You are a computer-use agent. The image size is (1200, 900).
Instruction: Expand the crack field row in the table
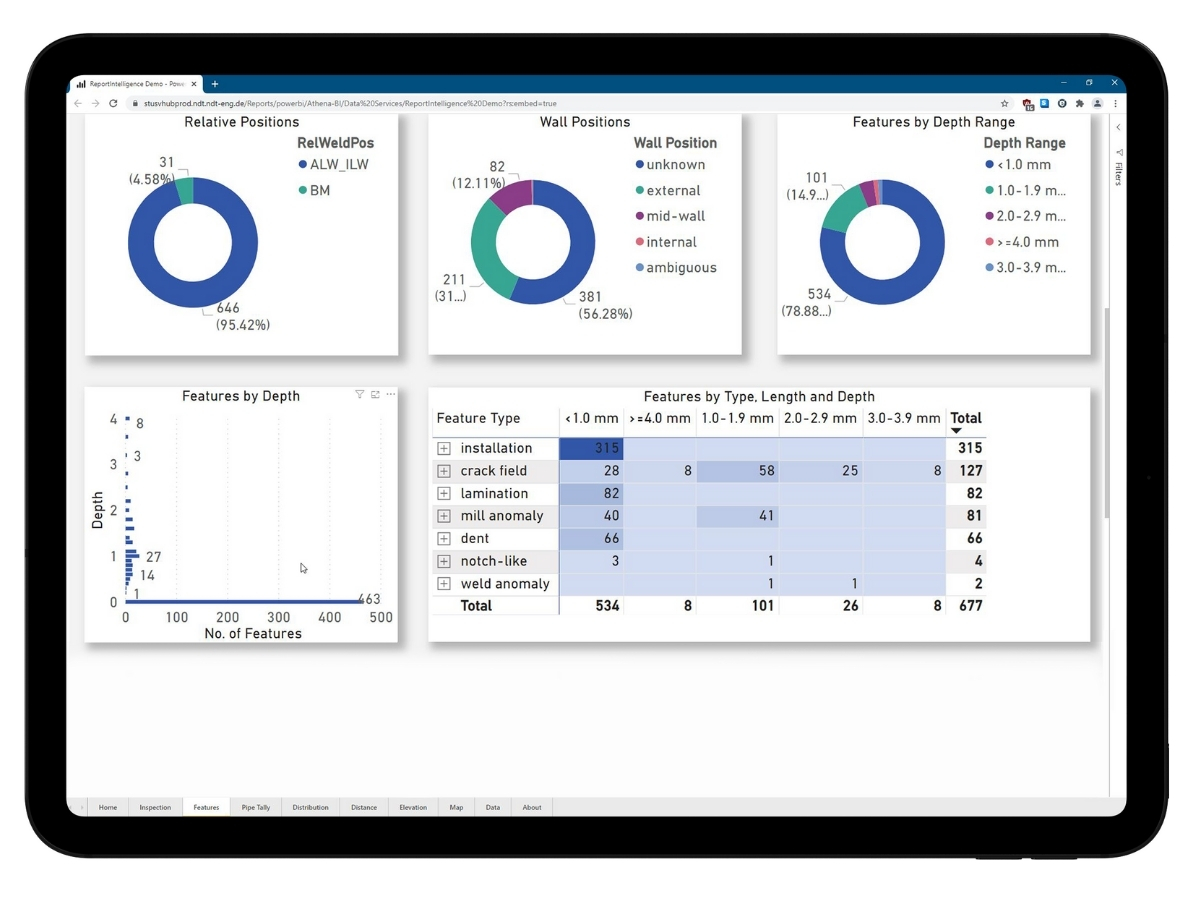click(x=443, y=470)
